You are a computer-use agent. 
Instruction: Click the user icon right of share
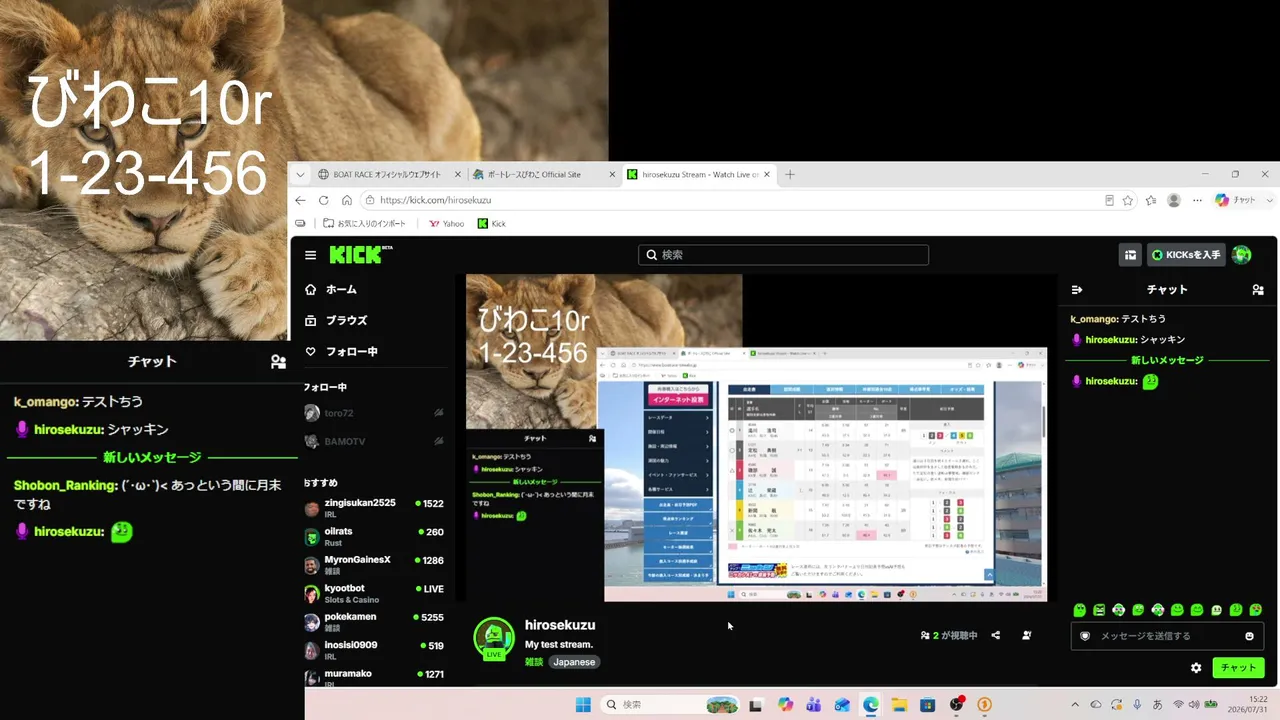tap(1027, 635)
